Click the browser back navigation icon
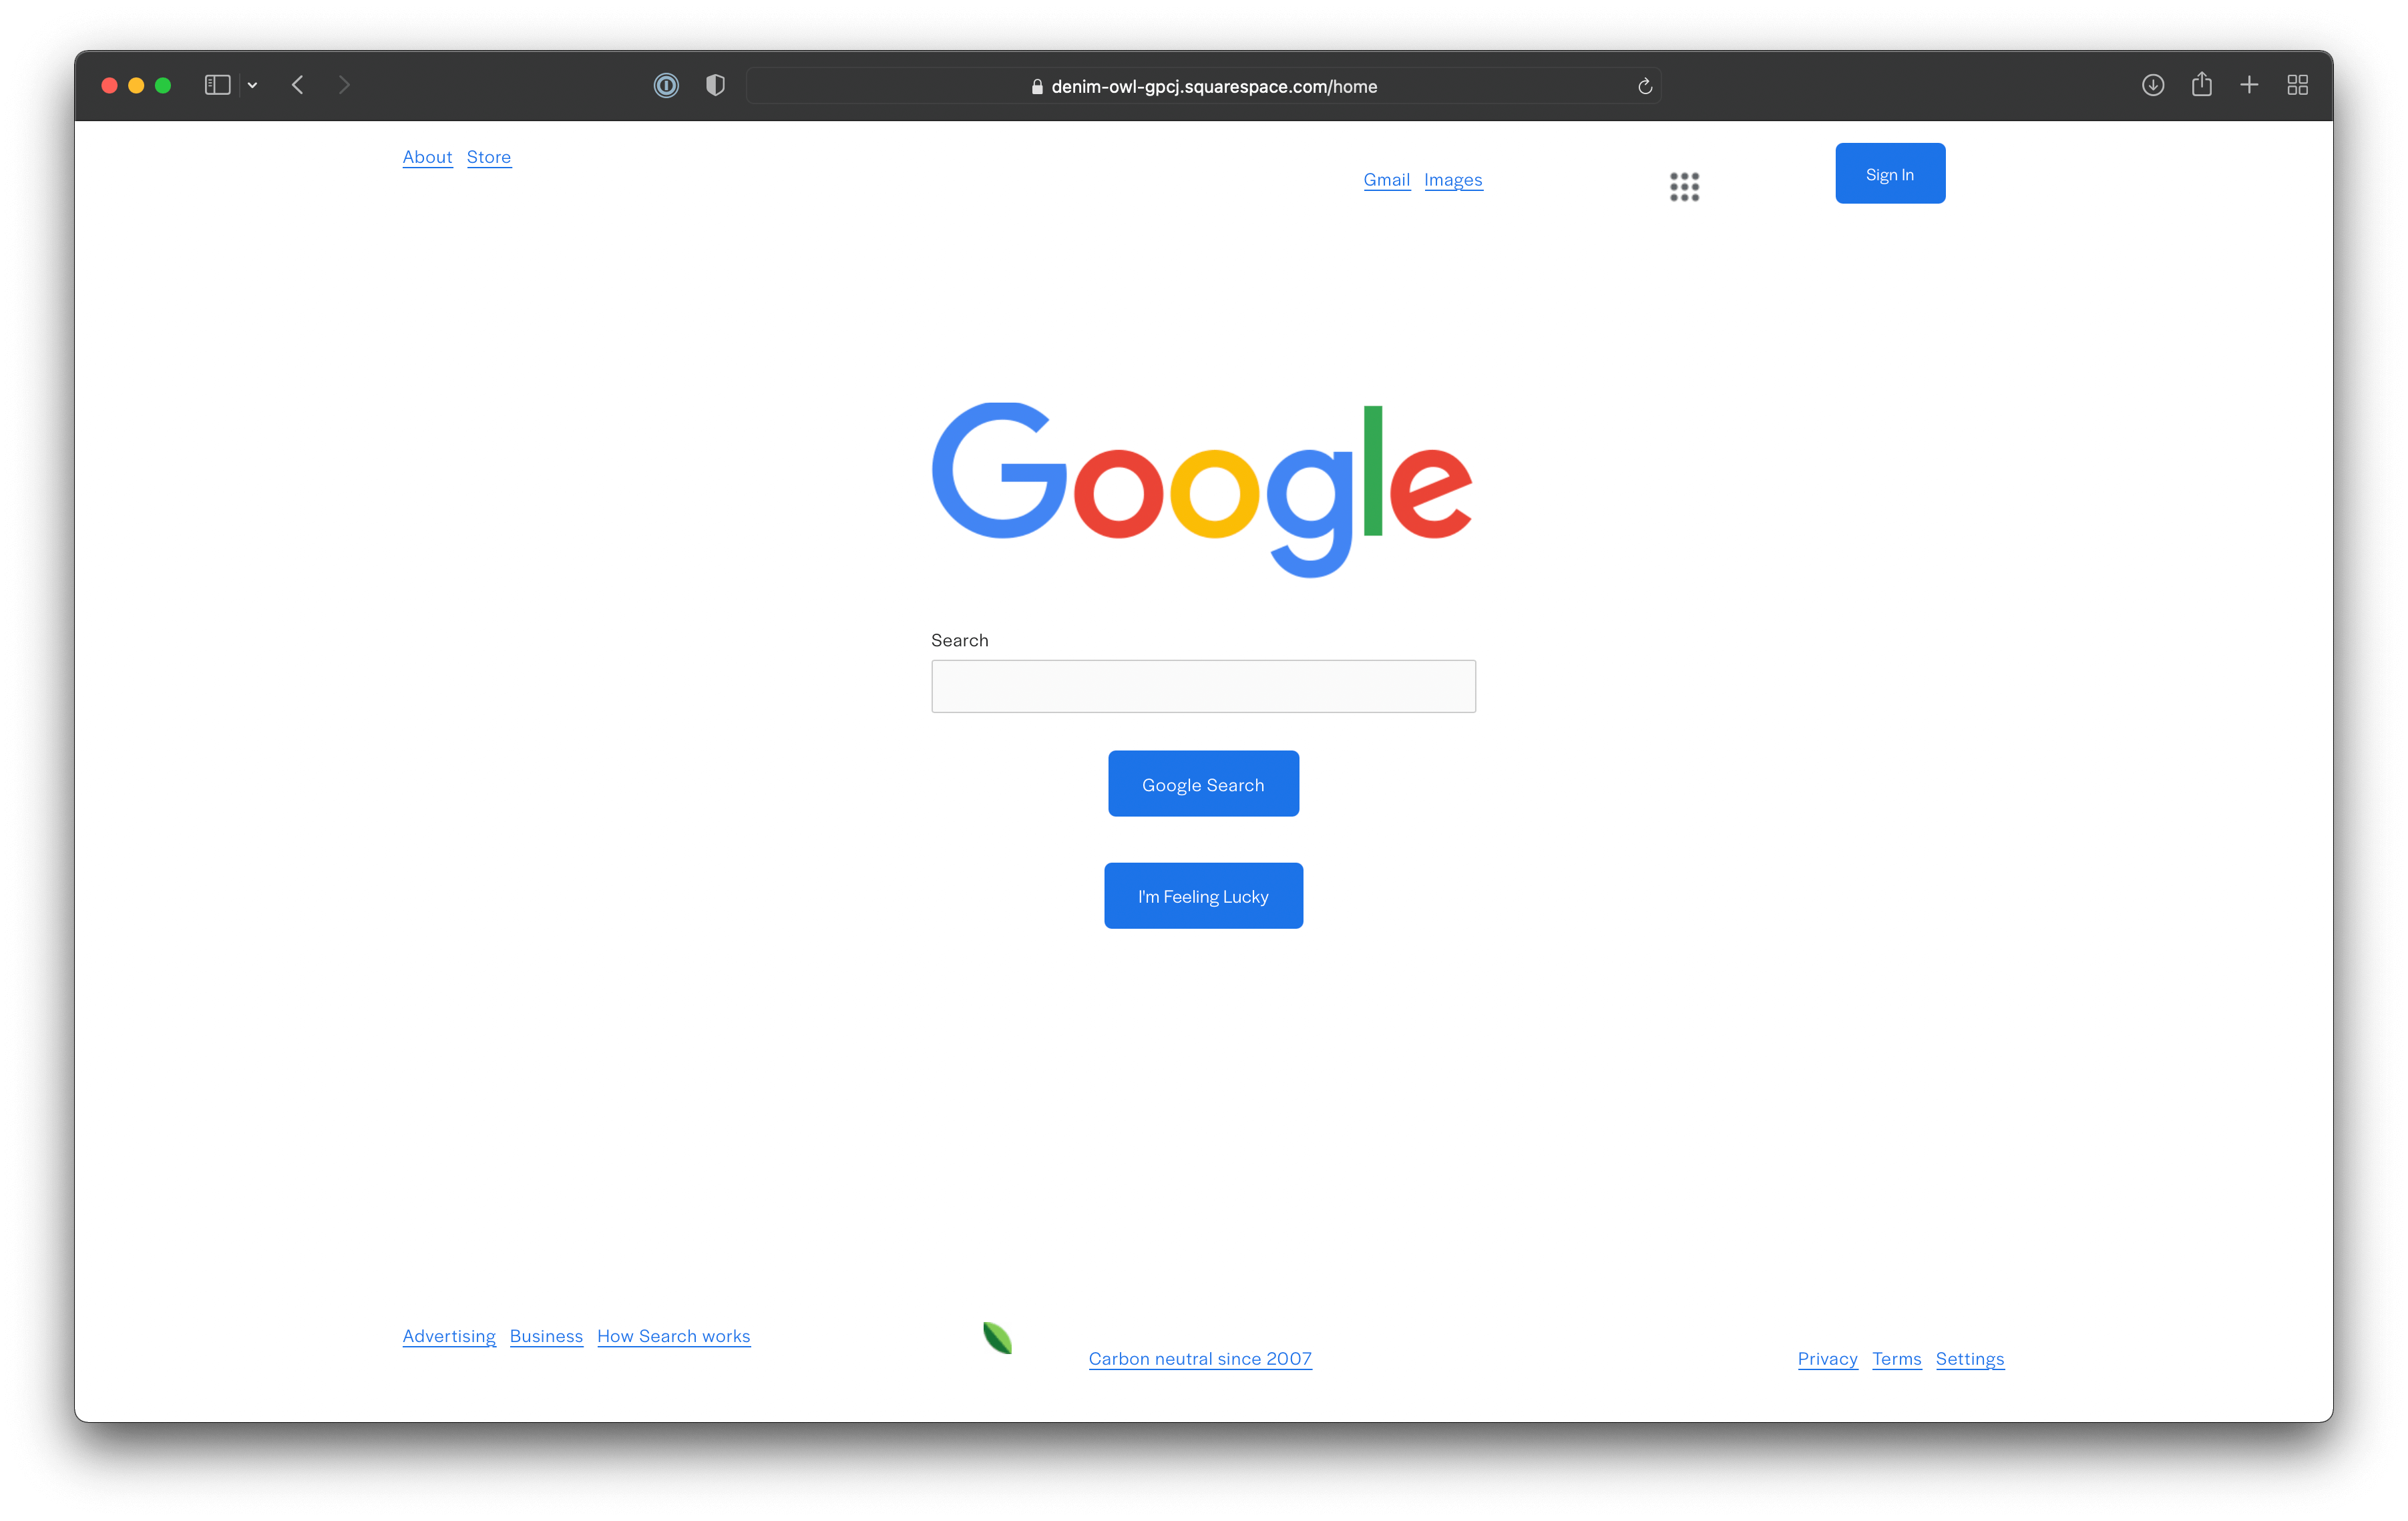This screenshot has width=2408, height=1521. click(x=298, y=84)
